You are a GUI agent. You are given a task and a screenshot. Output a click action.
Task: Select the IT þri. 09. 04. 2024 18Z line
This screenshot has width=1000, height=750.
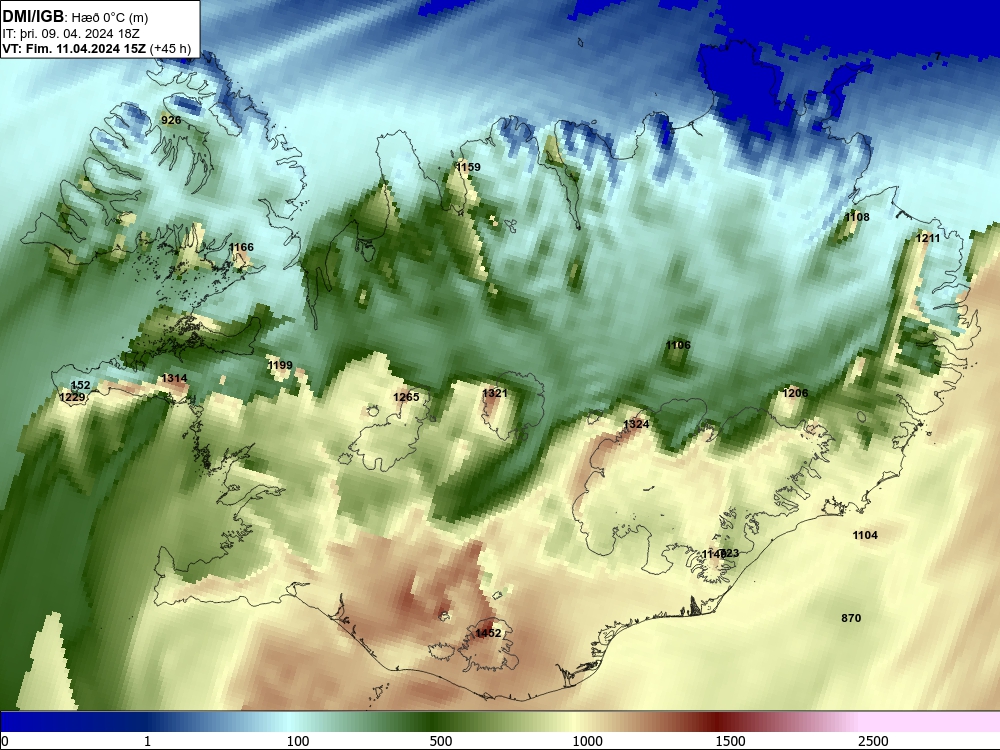point(71,34)
